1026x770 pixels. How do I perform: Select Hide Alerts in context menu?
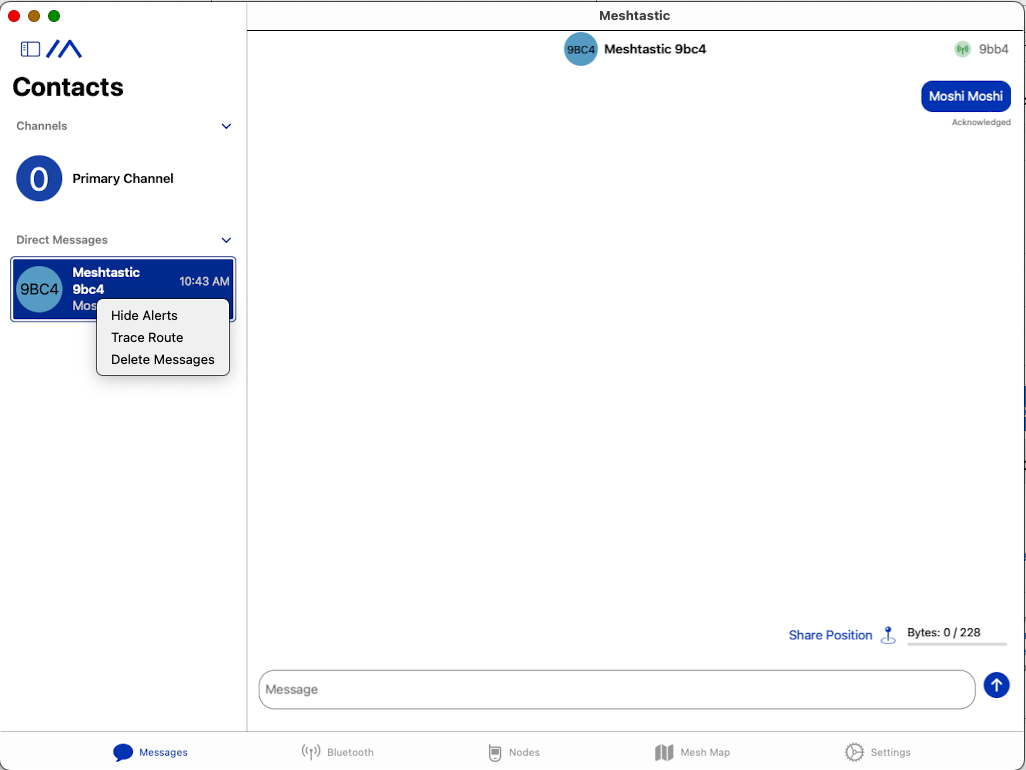[x=144, y=315]
